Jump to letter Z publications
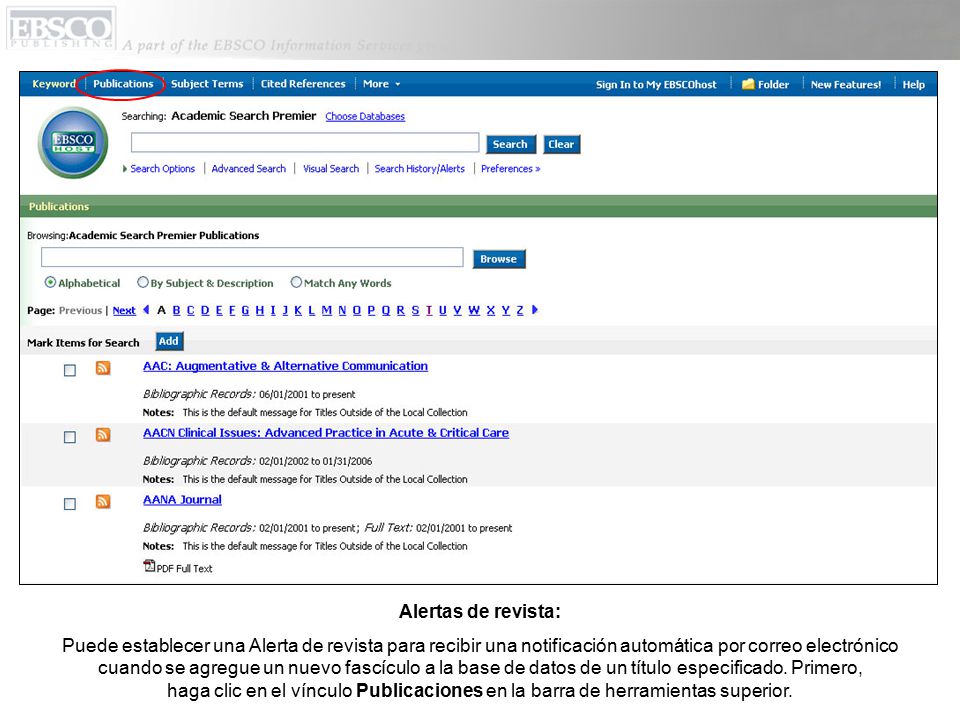960x720 pixels. pyautogui.click(x=520, y=310)
